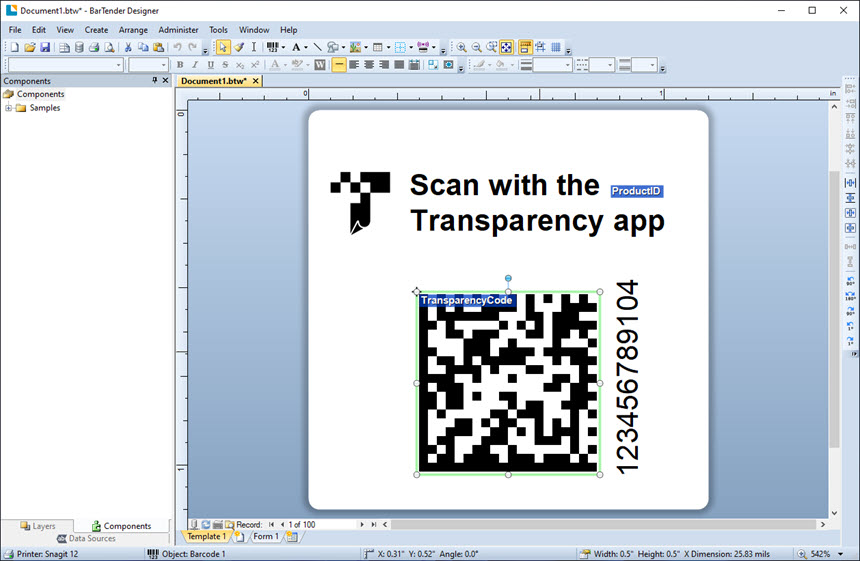Toggle the grid display icon
This screenshot has height=561, width=860.
click(556, 48)
